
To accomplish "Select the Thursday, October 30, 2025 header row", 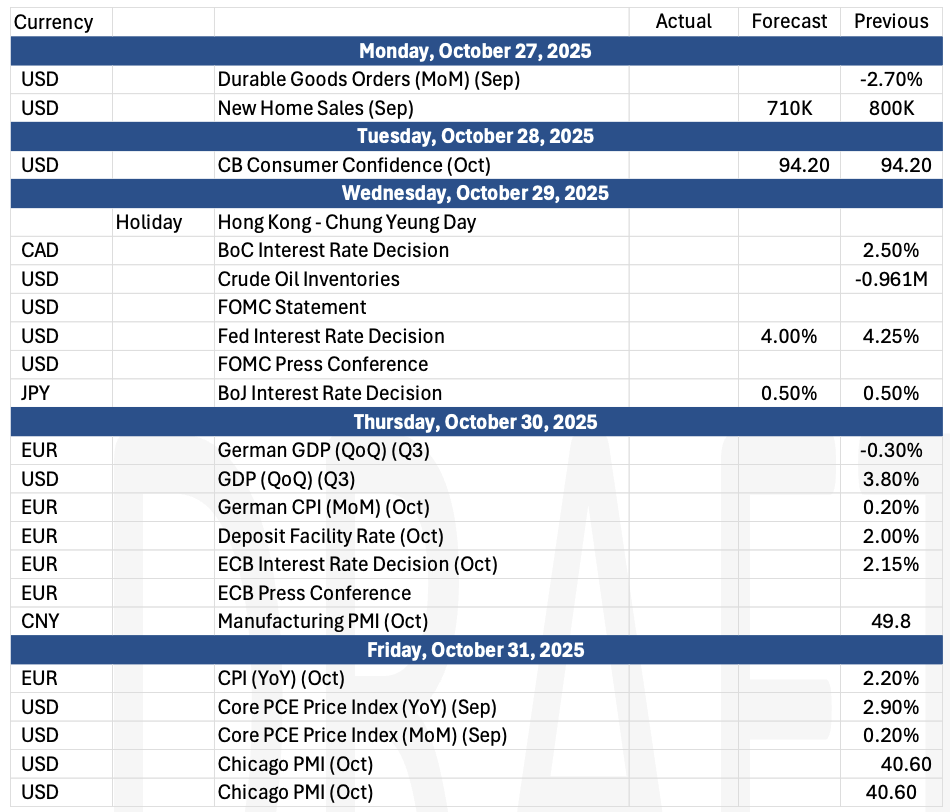I will tap(475, 422).
